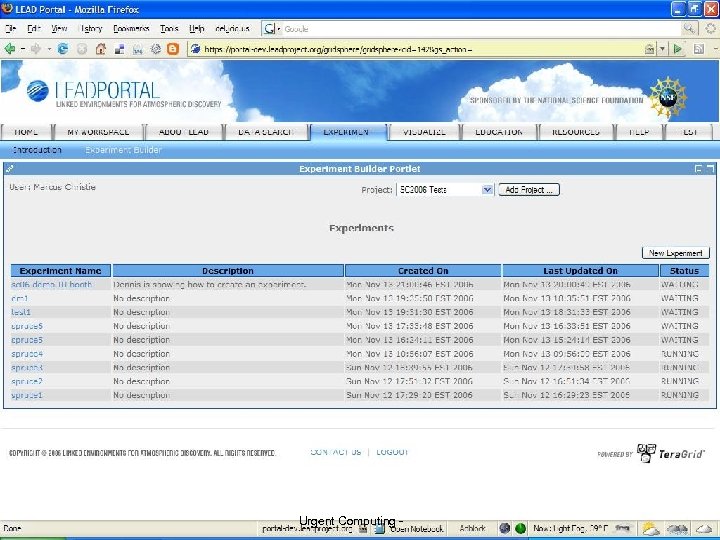The width and height of the screenshot is (720, 540).
Task: Open the File menu
Action: pyautogui.click(x=10, y=28)
